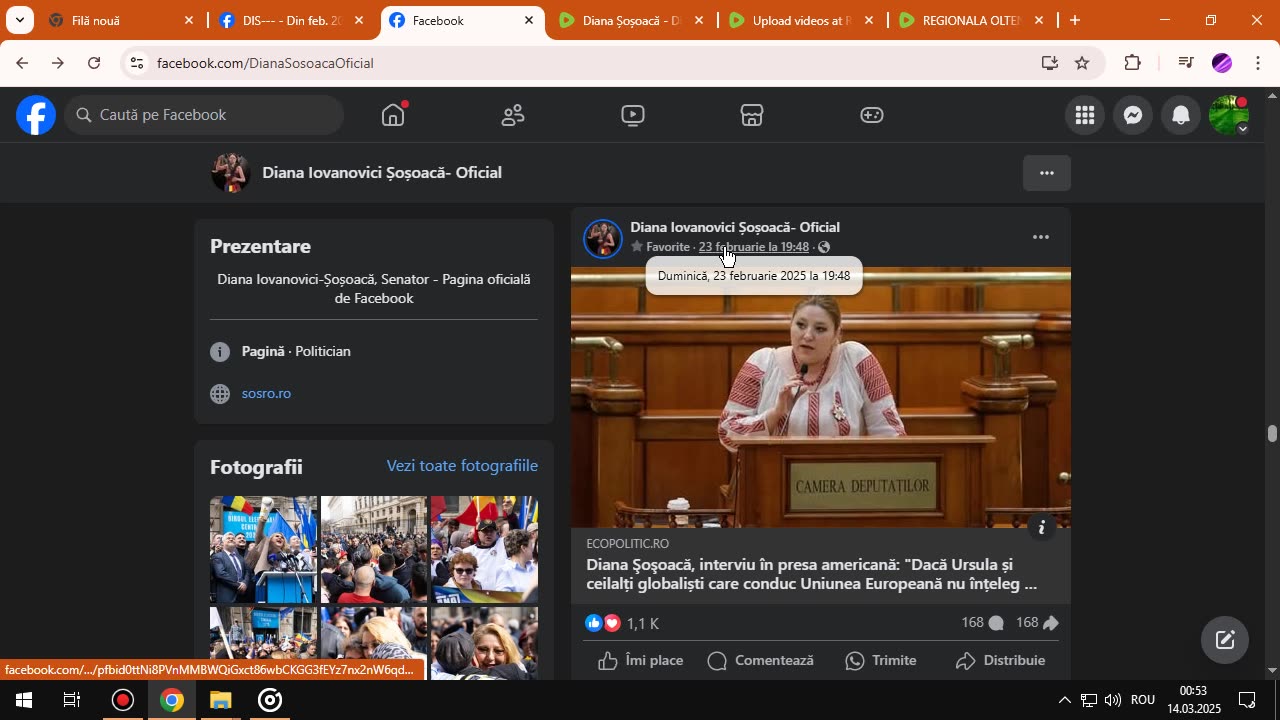Open the Facebook logo home link
Viewport: 1280px width, 720px height.
[35, 115]
